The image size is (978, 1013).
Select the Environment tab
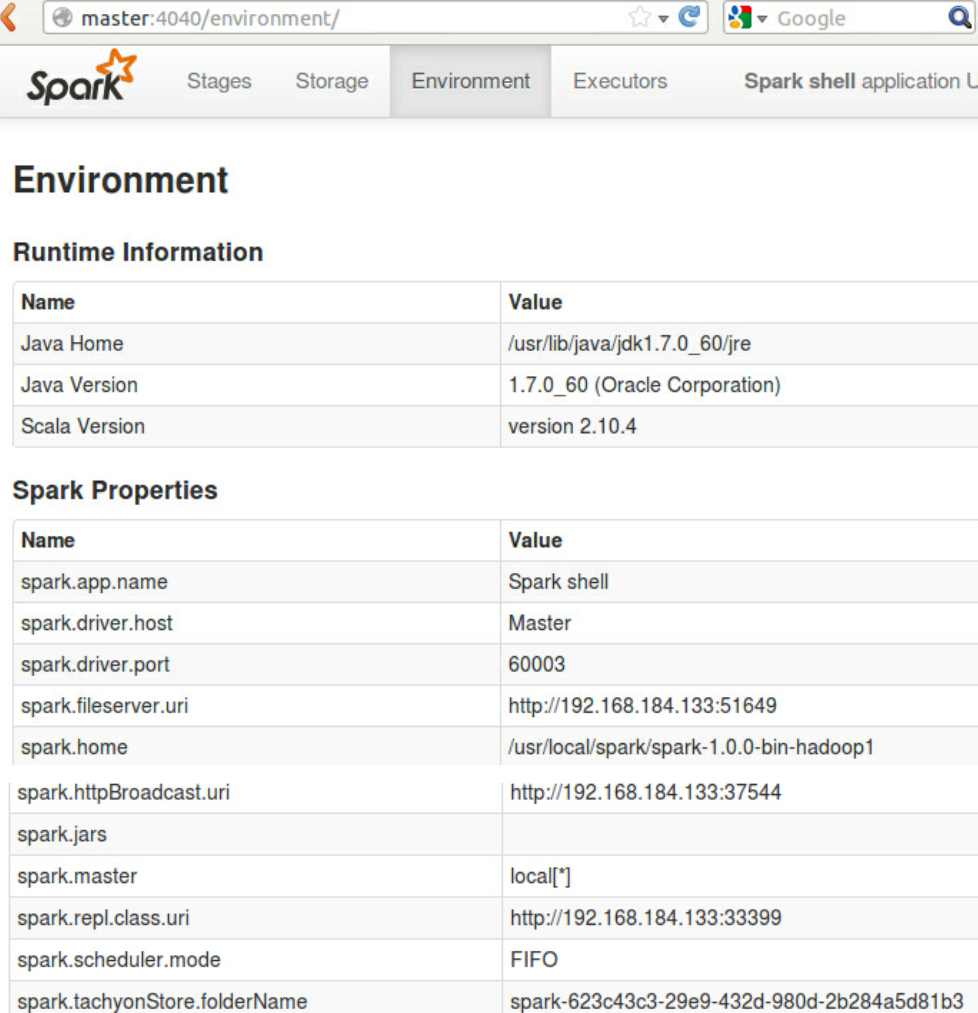(x=471, y=82)
